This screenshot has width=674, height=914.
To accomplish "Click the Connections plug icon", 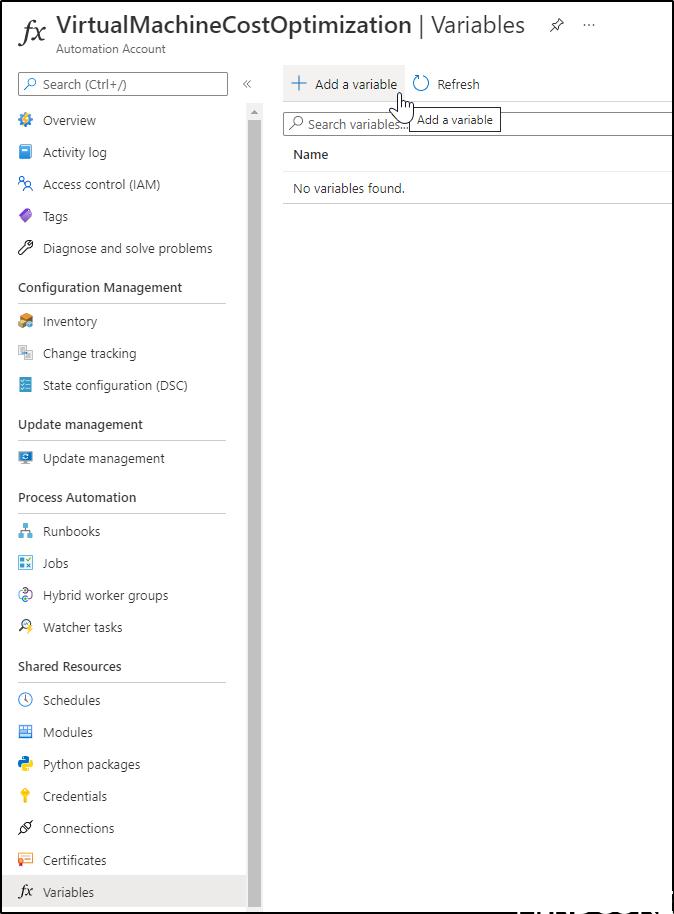I will (x=26, y=828).
